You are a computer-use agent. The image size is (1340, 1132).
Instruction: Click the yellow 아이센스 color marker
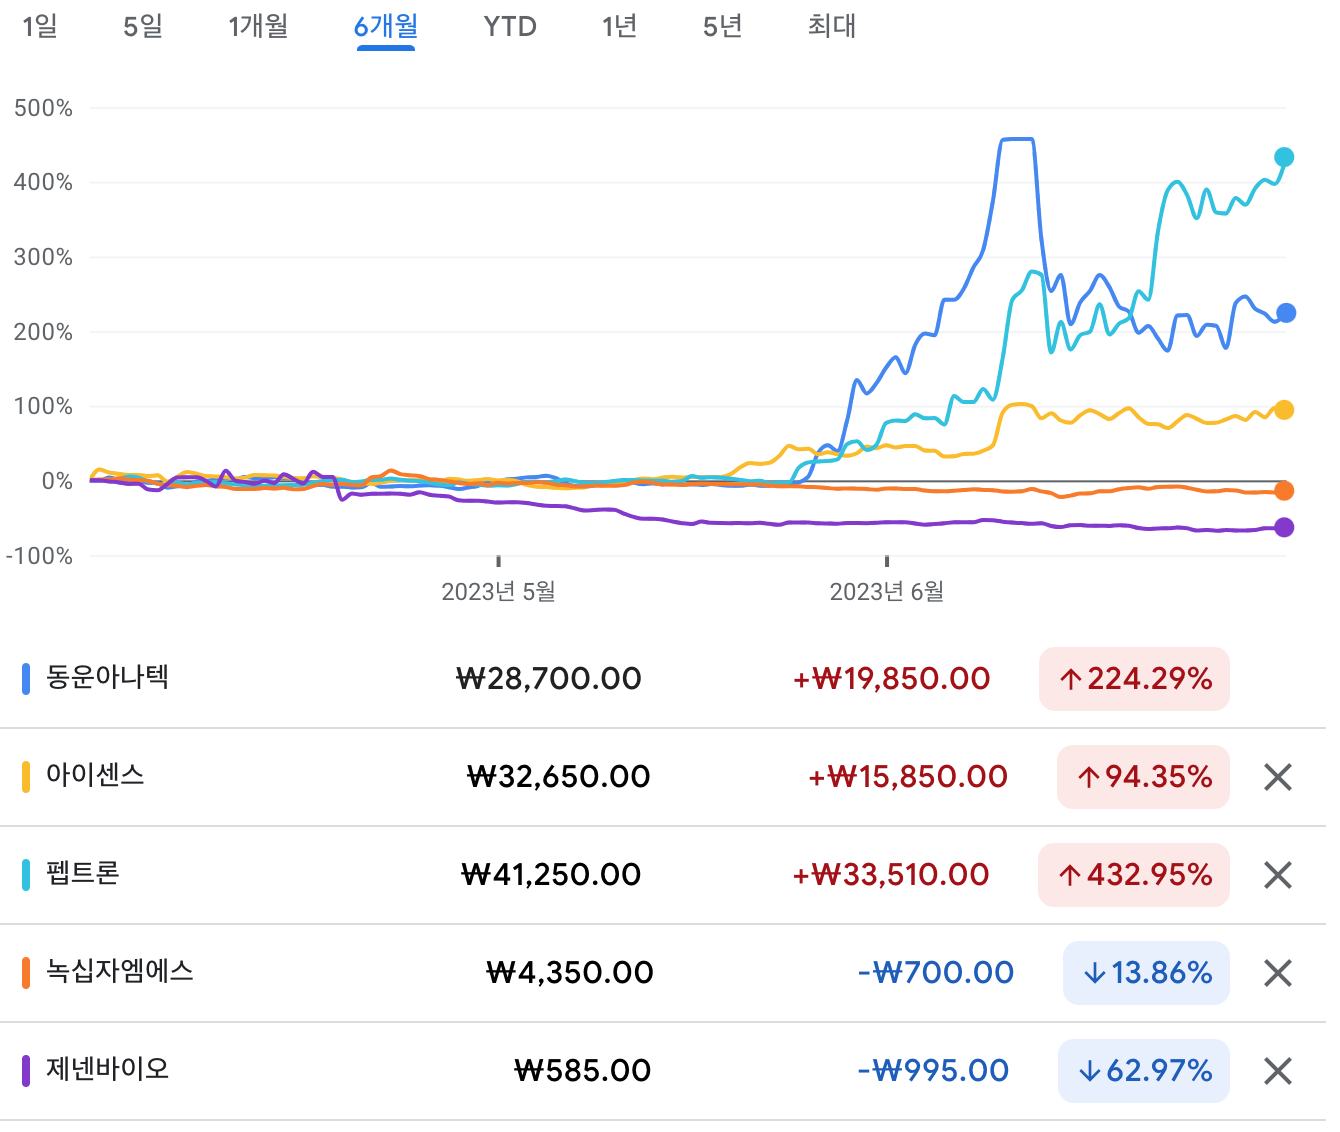(26, 777)
